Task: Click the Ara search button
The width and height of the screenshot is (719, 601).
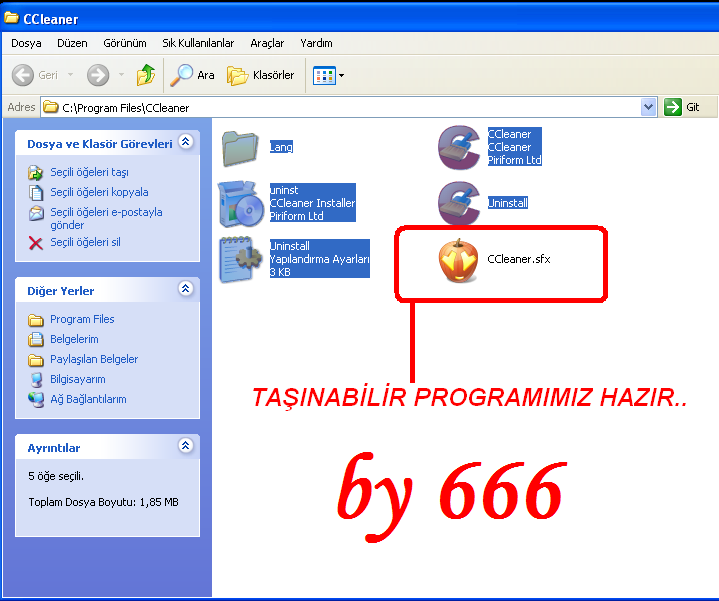Action: (192, 75)
